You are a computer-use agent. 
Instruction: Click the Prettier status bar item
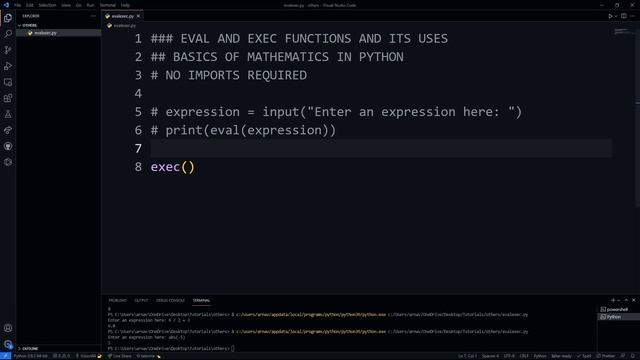tap(606, 356)
